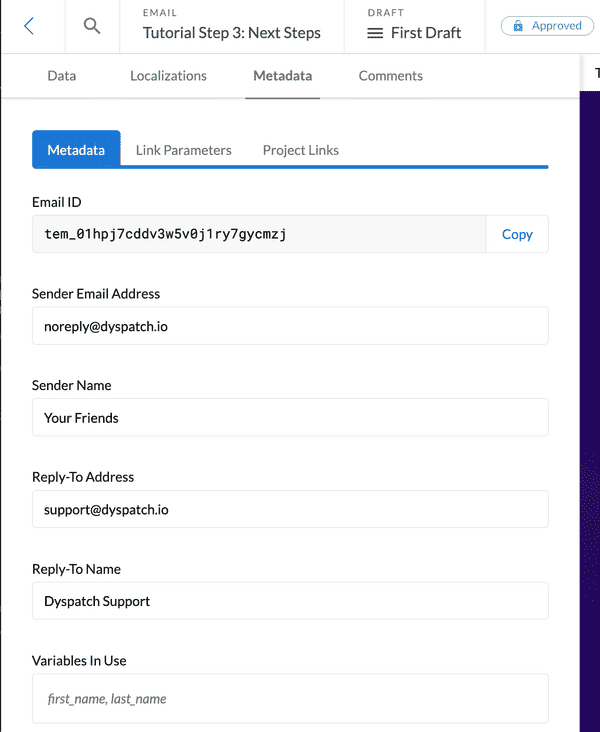
Task: Click the lock icon in Approved badge
Action: click(x=518, y=26)
